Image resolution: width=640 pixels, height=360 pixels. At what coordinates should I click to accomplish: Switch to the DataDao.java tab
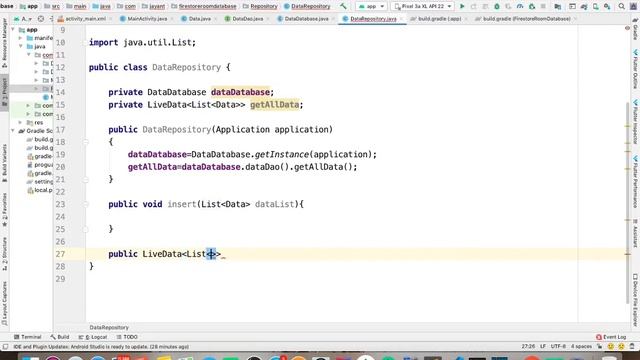pos(247,19)
